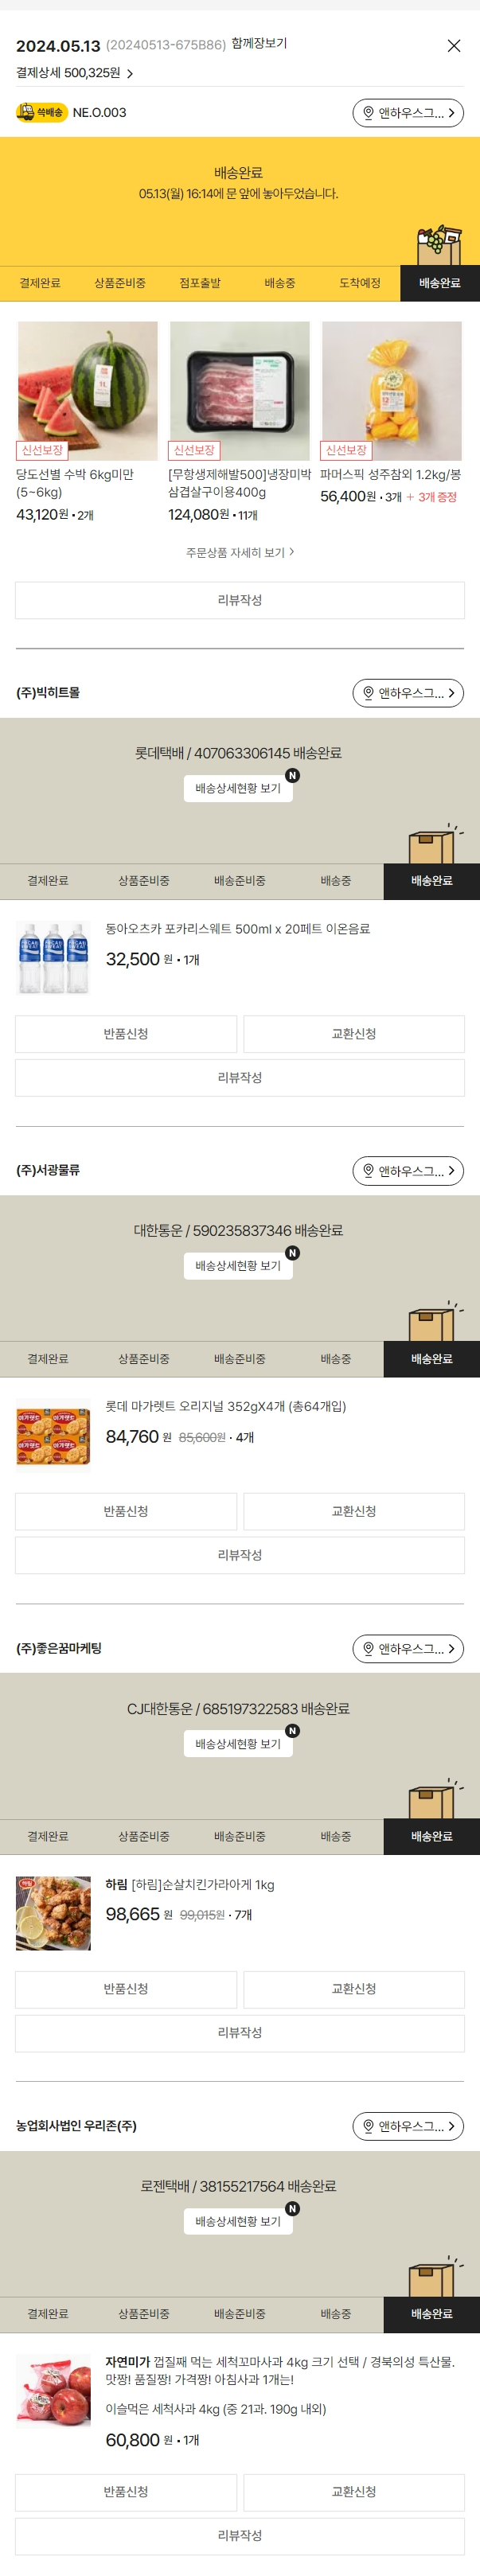Open the 하림 순살치킨가라아게 product image
The height and width of the screenshot is (2576, 480).
pyautogui.click(x=54, y=1913)
